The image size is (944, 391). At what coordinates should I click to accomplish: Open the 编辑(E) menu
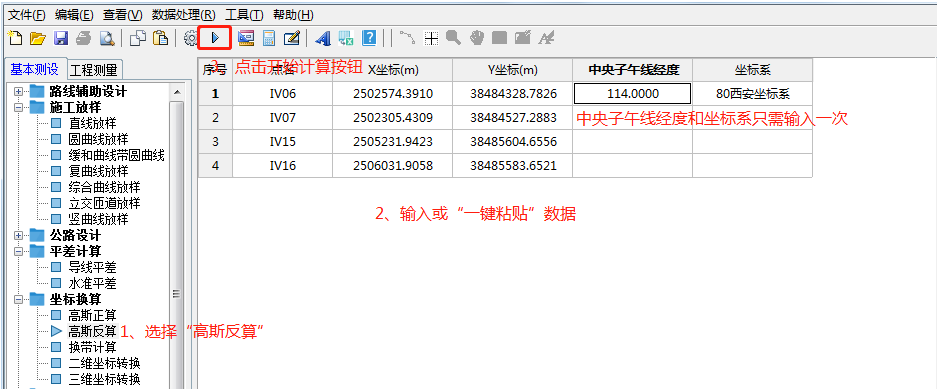(x=74, y=15)
